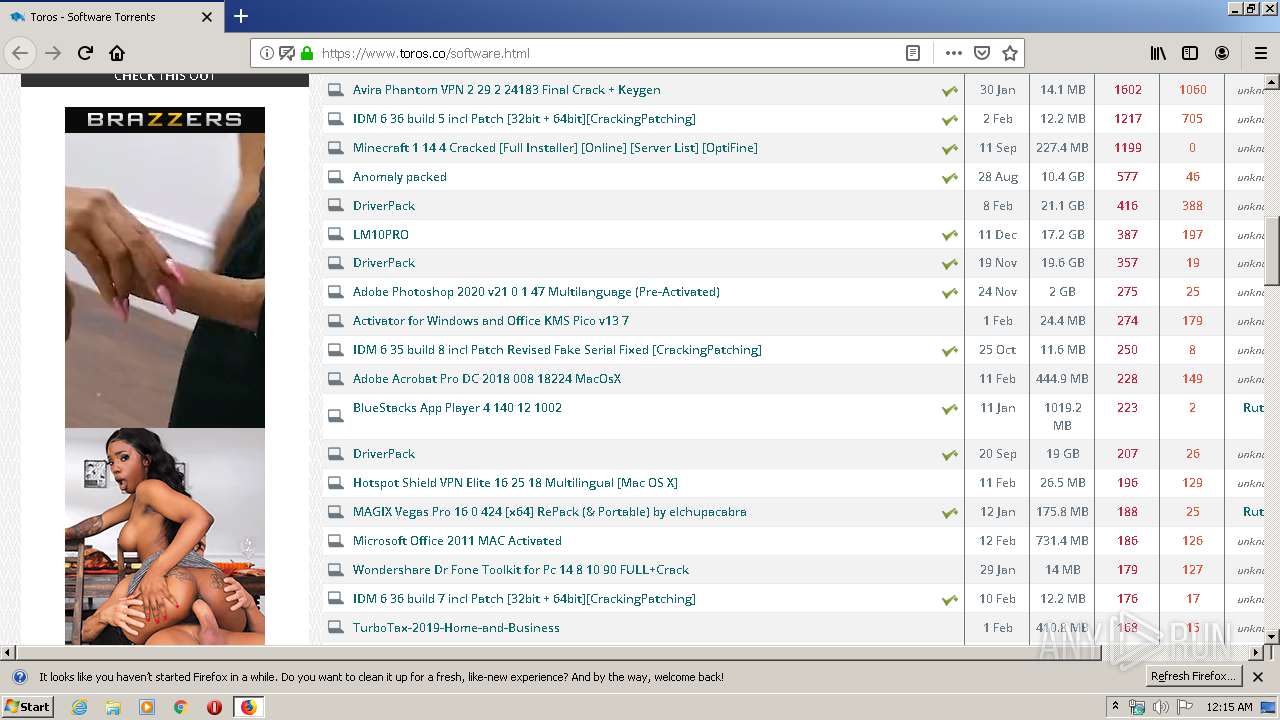Open Hotspot Shield VPN Elite torrent link
Image resolution: width=1280 pixels, height=720 pixels.
(515, 483)
